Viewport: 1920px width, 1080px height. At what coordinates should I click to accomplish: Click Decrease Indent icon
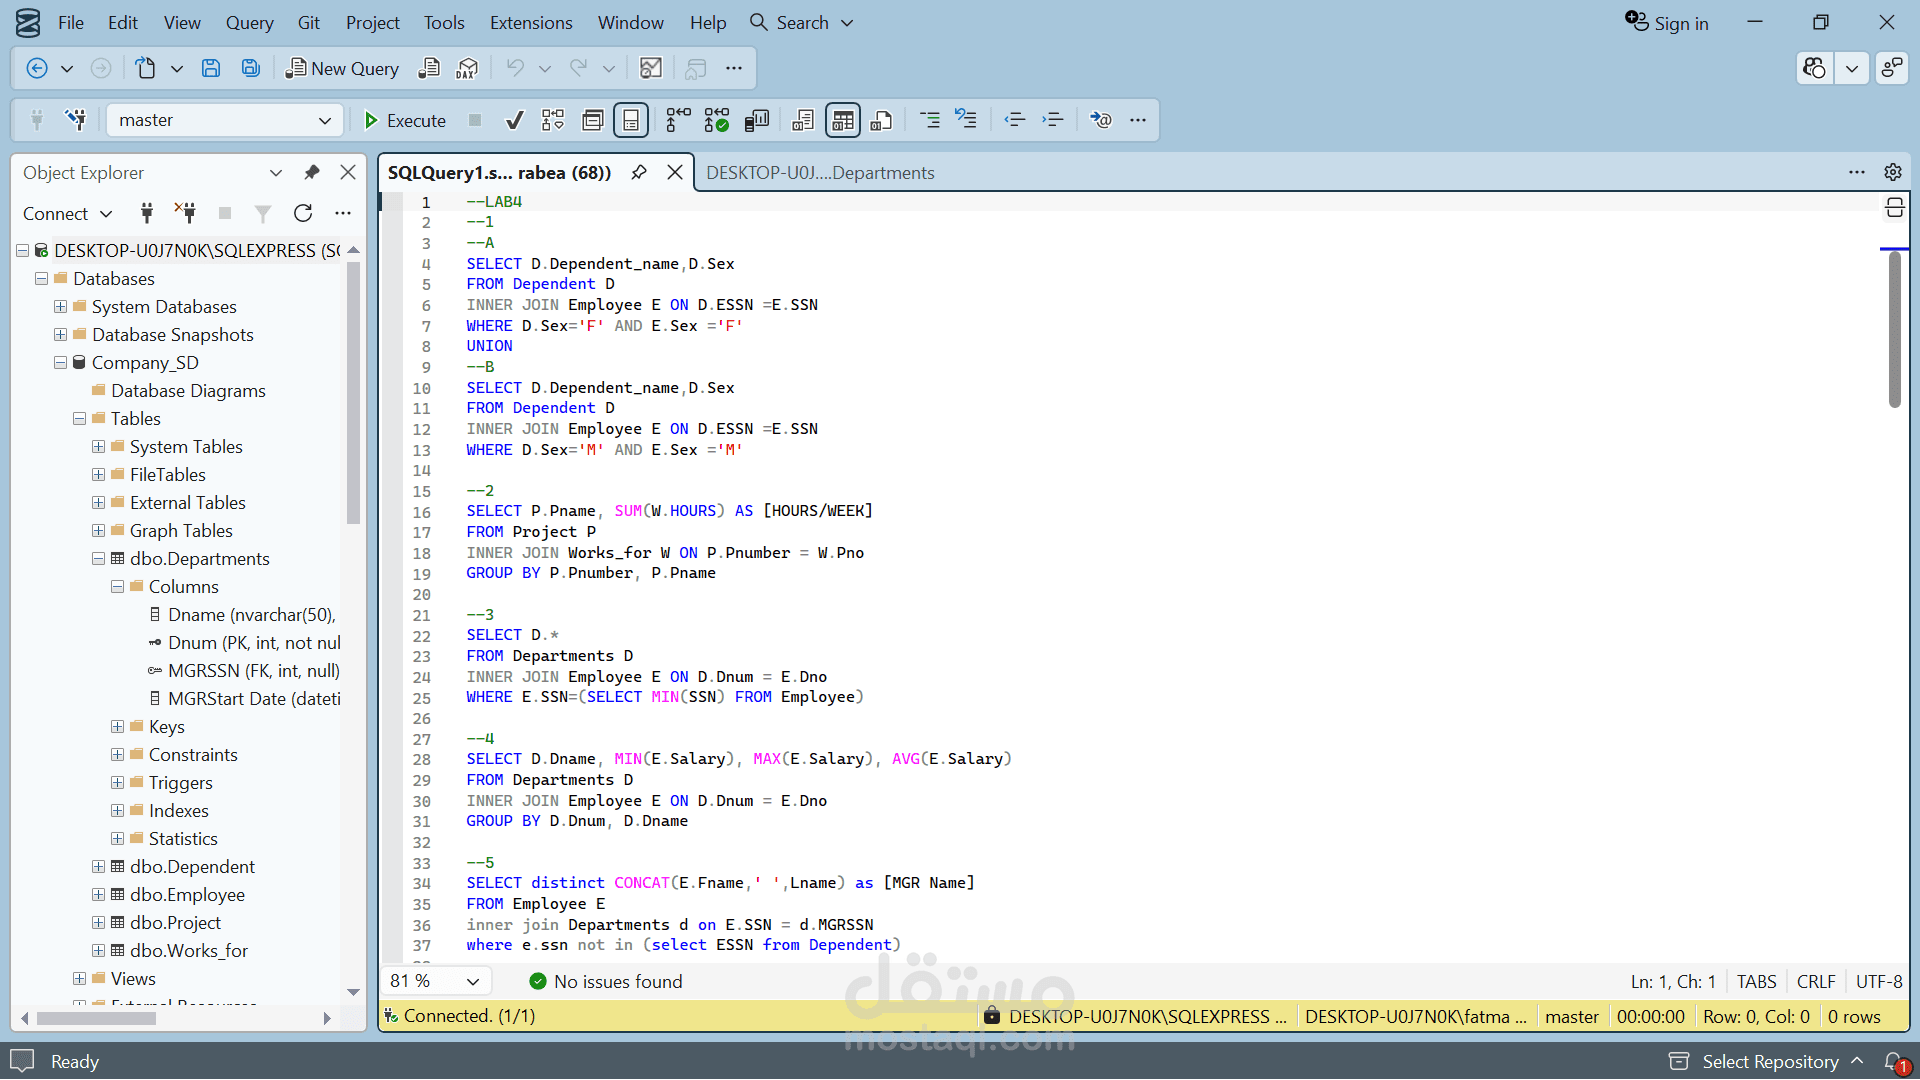point(1015,120)
